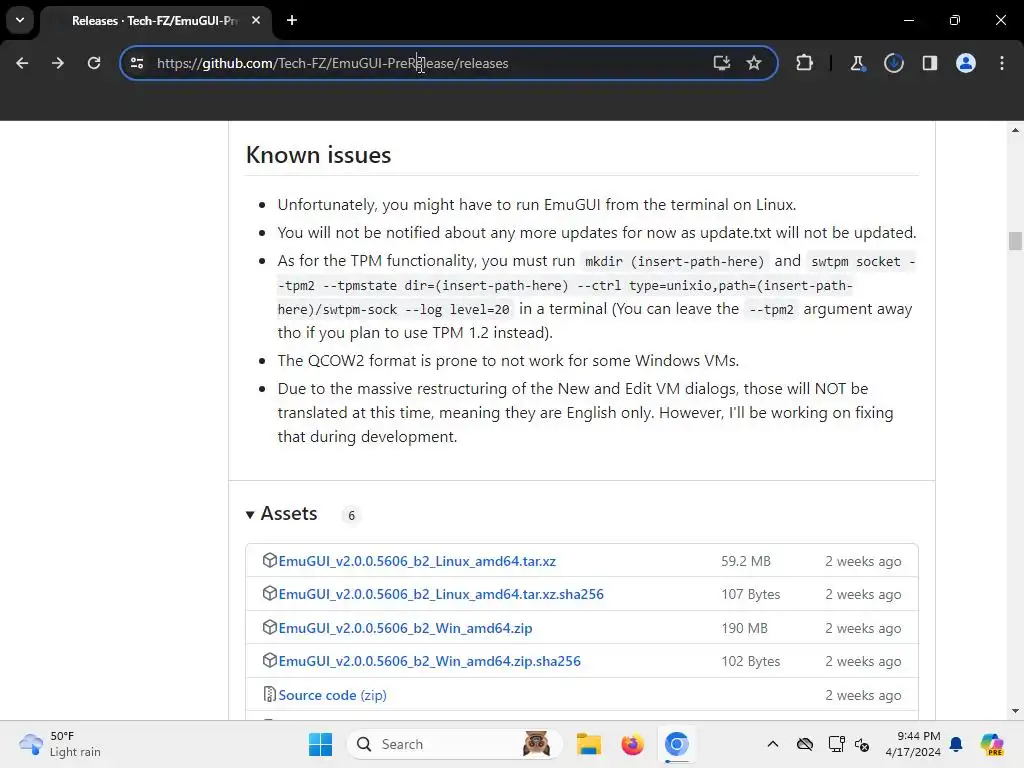Go forward to the next page
This screenshot has height=768, width=1024.
pyautogui.click(x=57, y=63)
